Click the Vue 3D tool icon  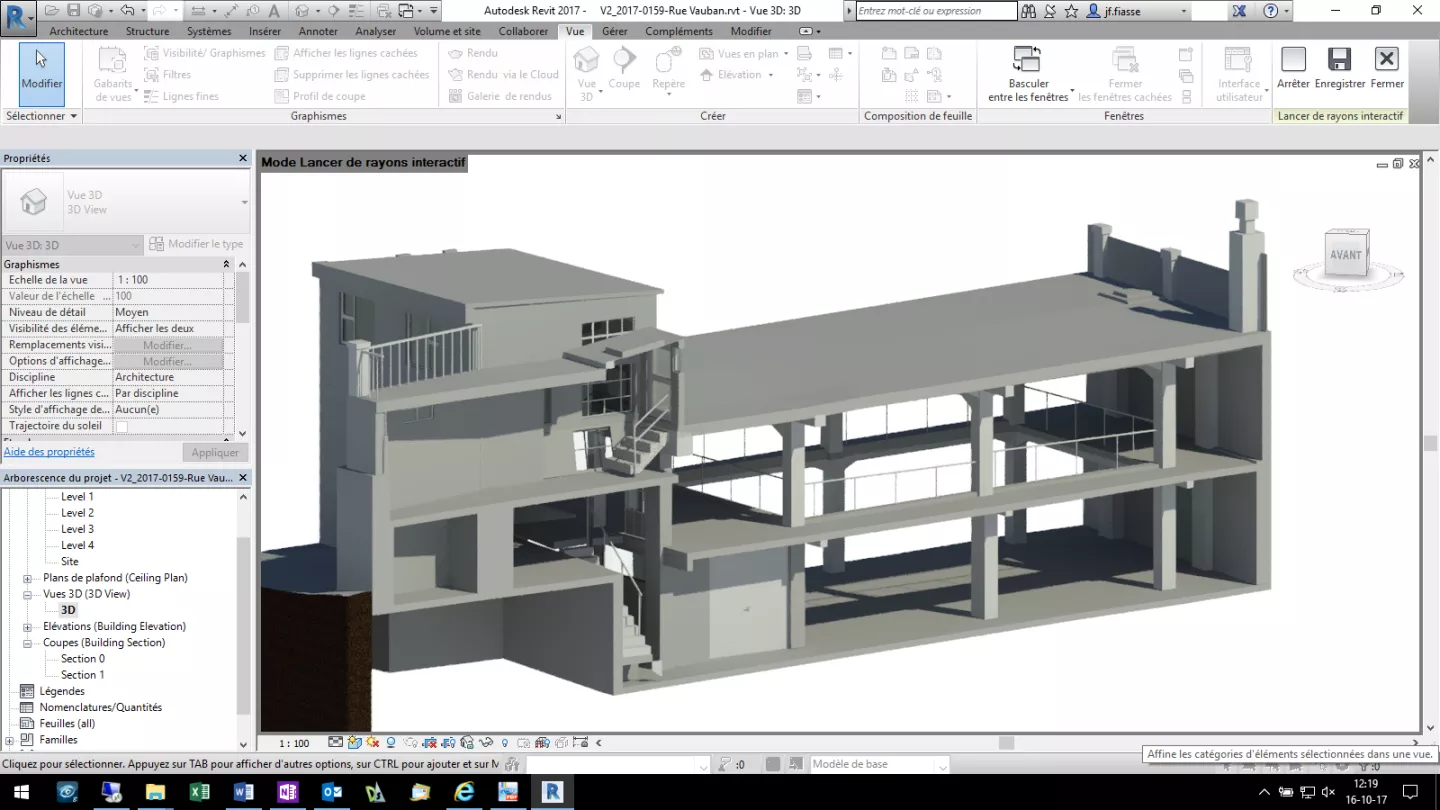point(587,62)
